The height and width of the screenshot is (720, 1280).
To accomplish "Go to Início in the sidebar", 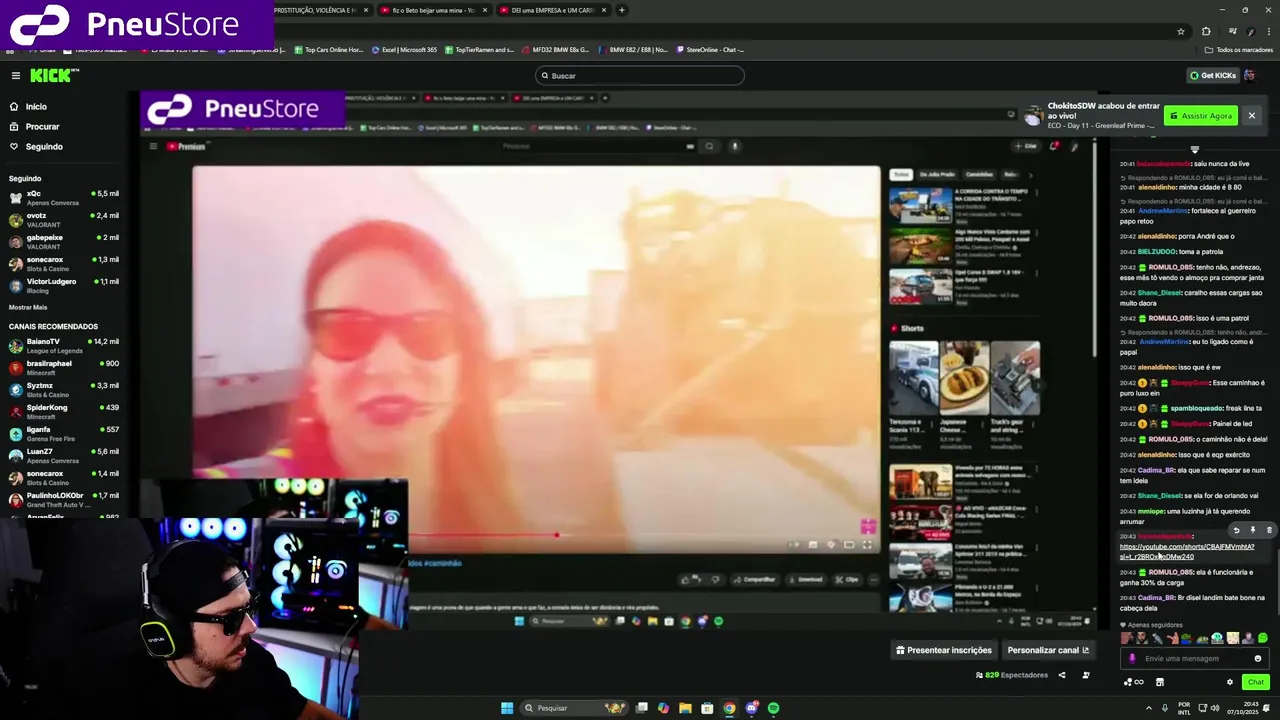I will coord(36,106).
